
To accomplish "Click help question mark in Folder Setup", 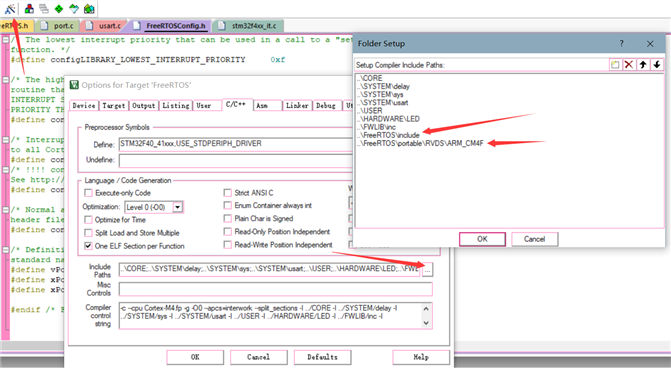I will 621,44.
